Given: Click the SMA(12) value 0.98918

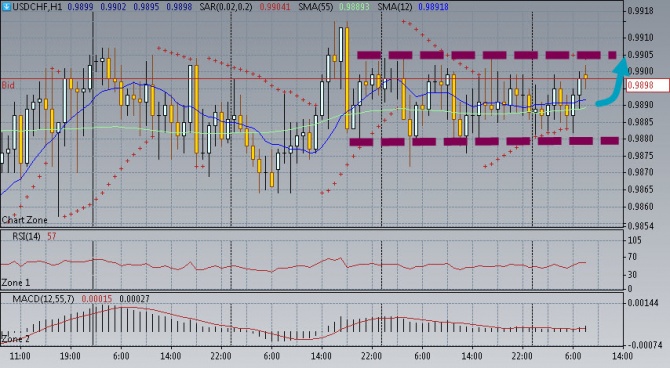Looking at the screenshot, I should pyautogui.click(x=433, y=7).
